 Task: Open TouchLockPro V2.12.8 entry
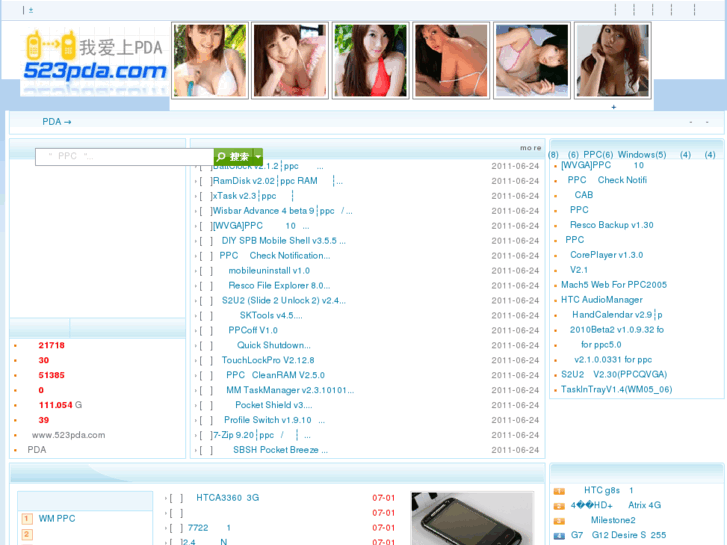268,360
